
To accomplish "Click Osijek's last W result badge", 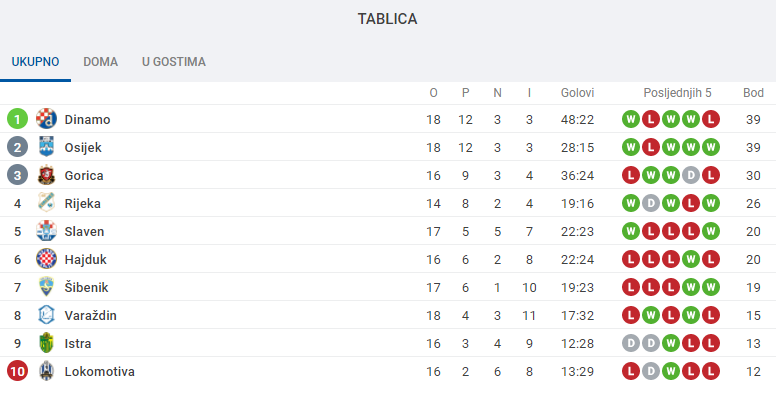I will [711, 147].
